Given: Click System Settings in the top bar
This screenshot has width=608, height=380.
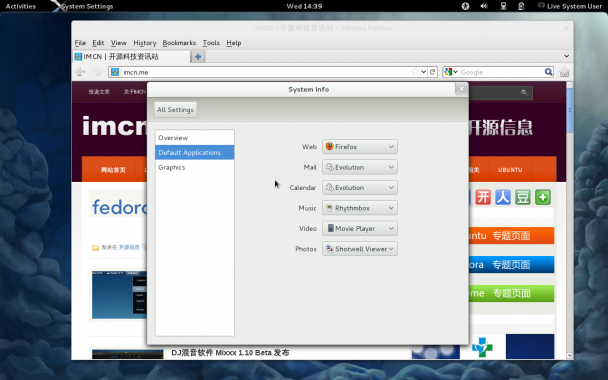Looking at the screenshot, I should [x=83, y=6].
